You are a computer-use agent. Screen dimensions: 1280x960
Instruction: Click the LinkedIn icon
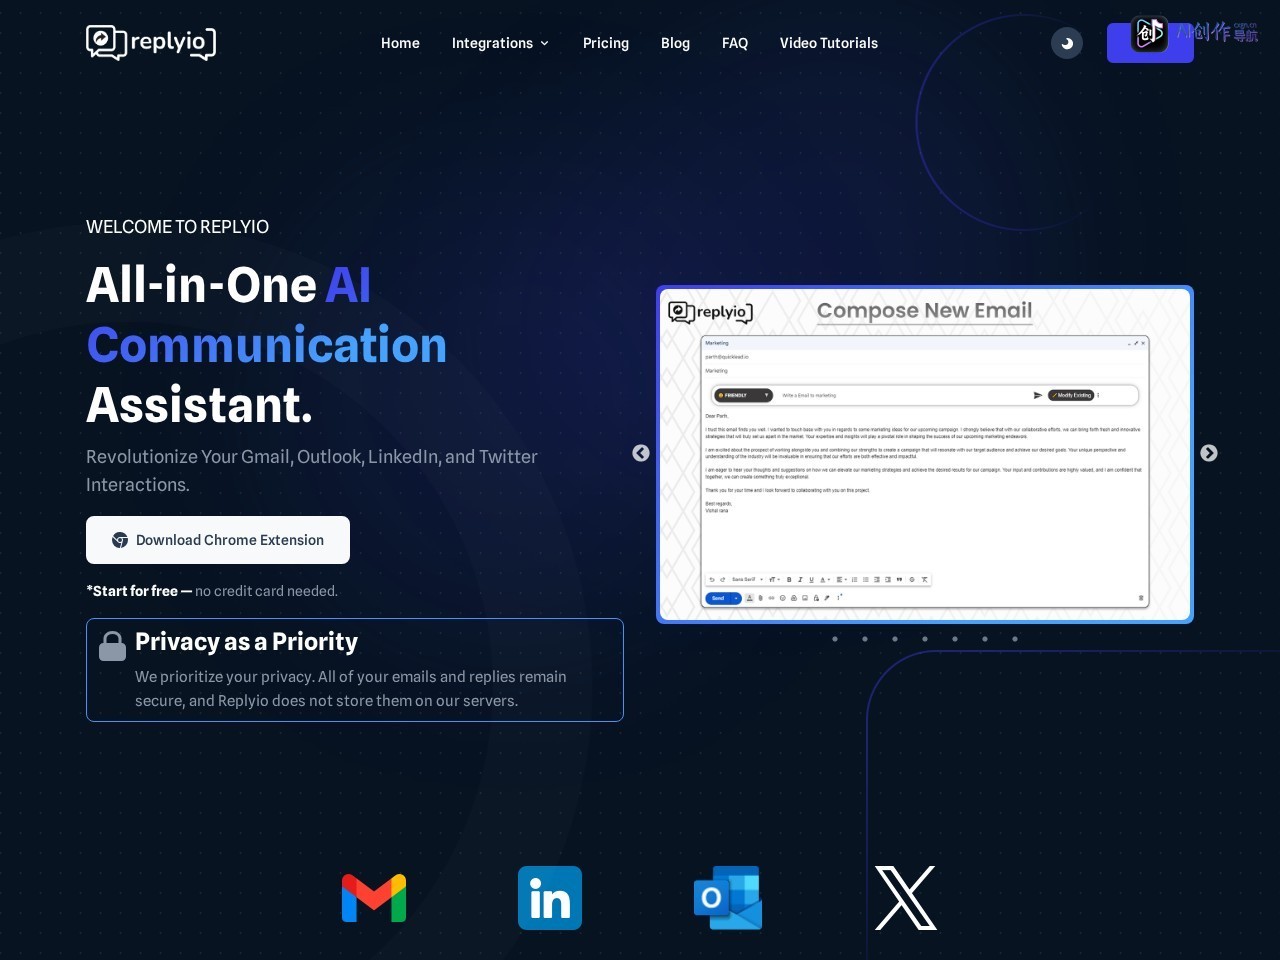(x=550, y=898)
